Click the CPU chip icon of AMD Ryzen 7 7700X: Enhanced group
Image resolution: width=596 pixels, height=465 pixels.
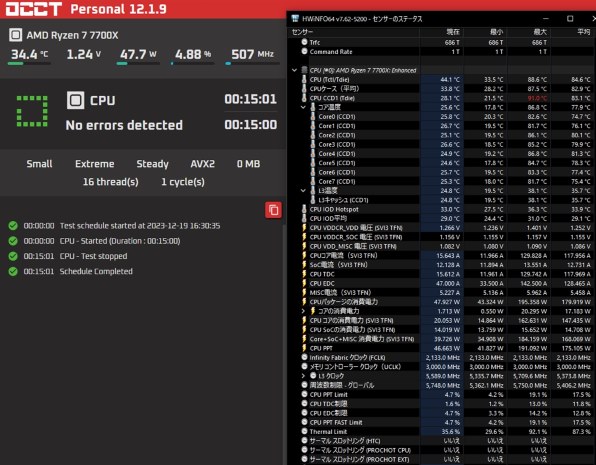(304, 70)
